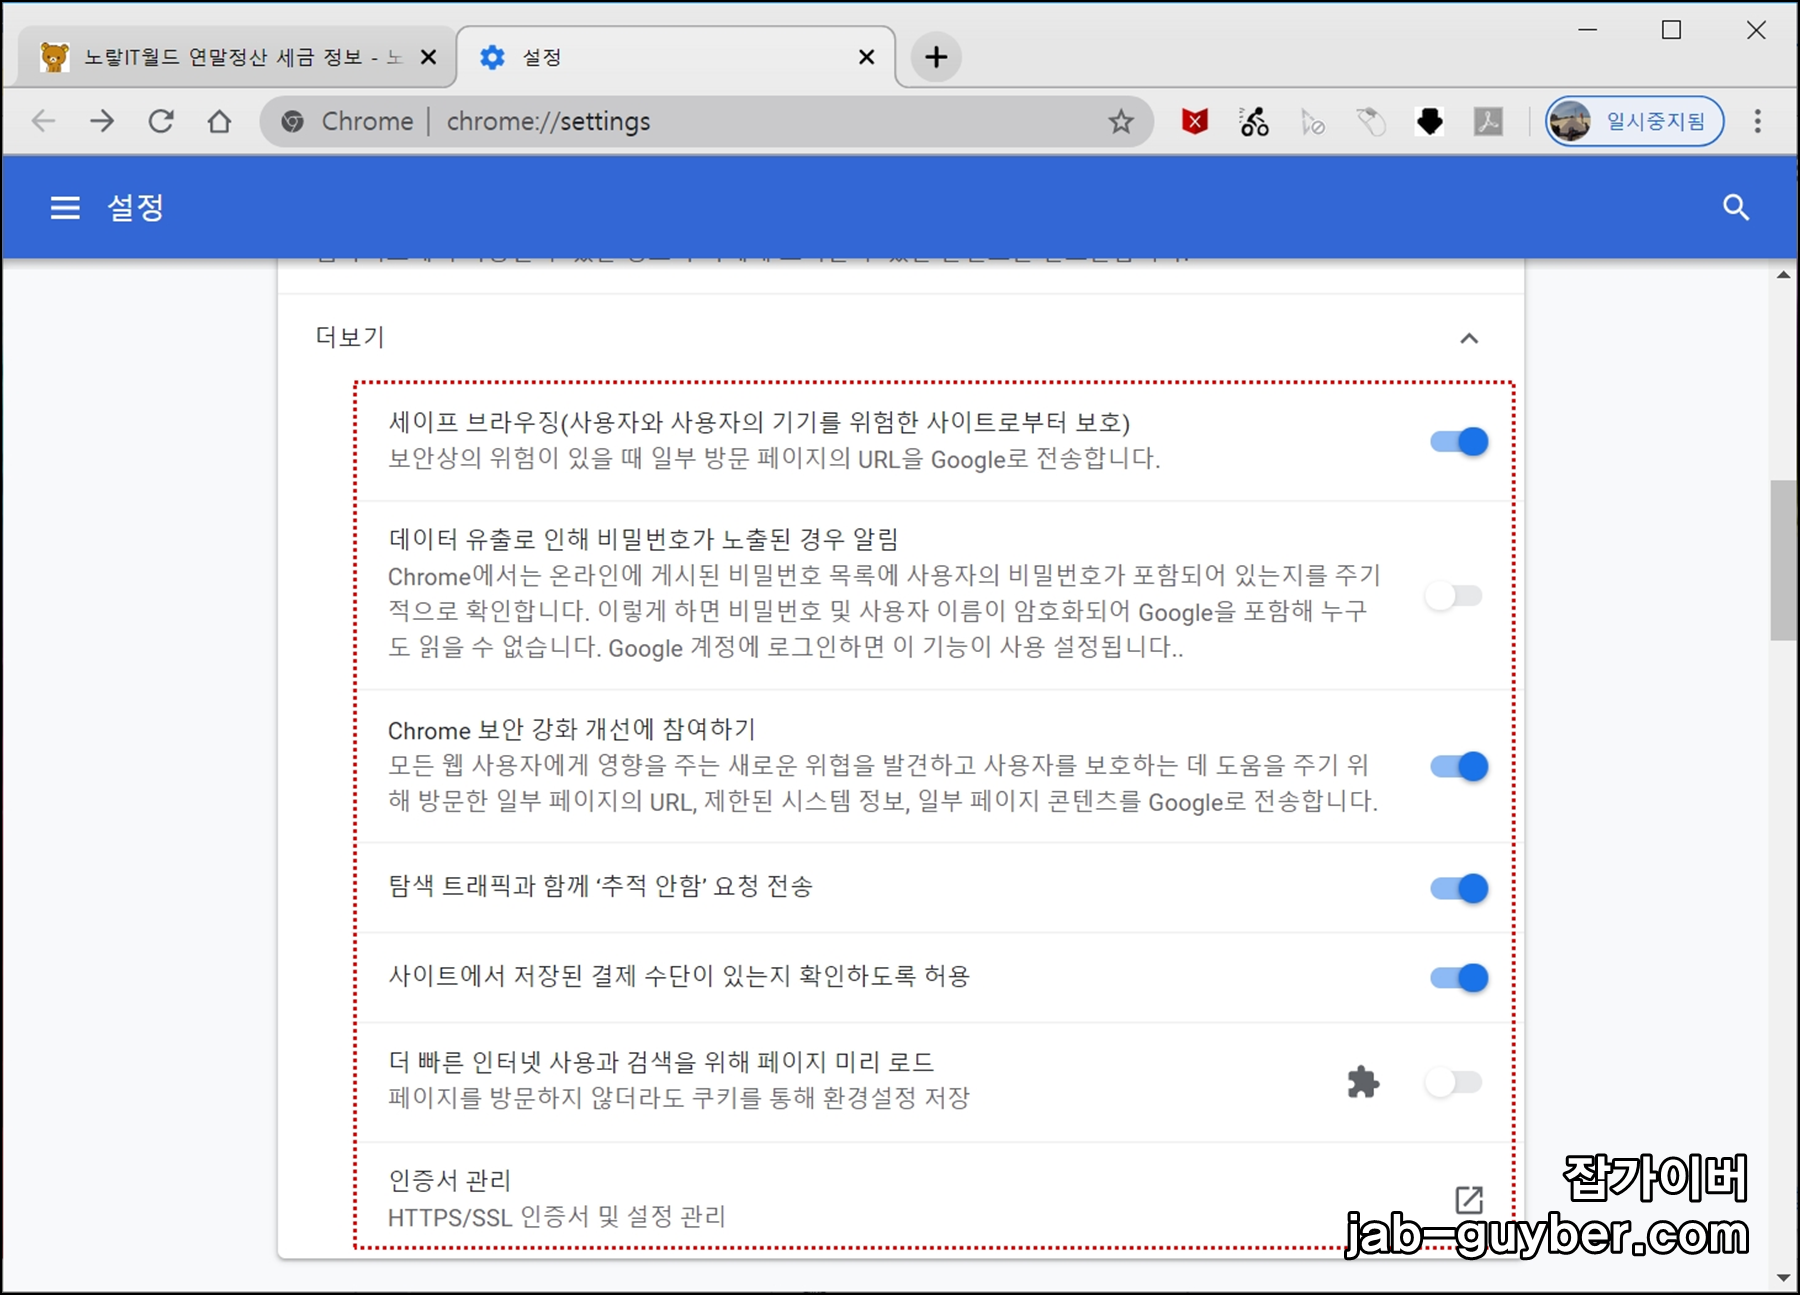Open the cyclist extension icon

tap(1253, 121)
